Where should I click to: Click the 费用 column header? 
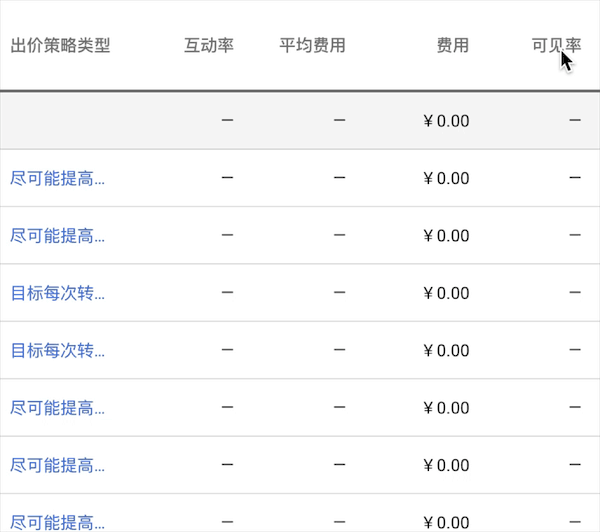click(x=452, y=46)
